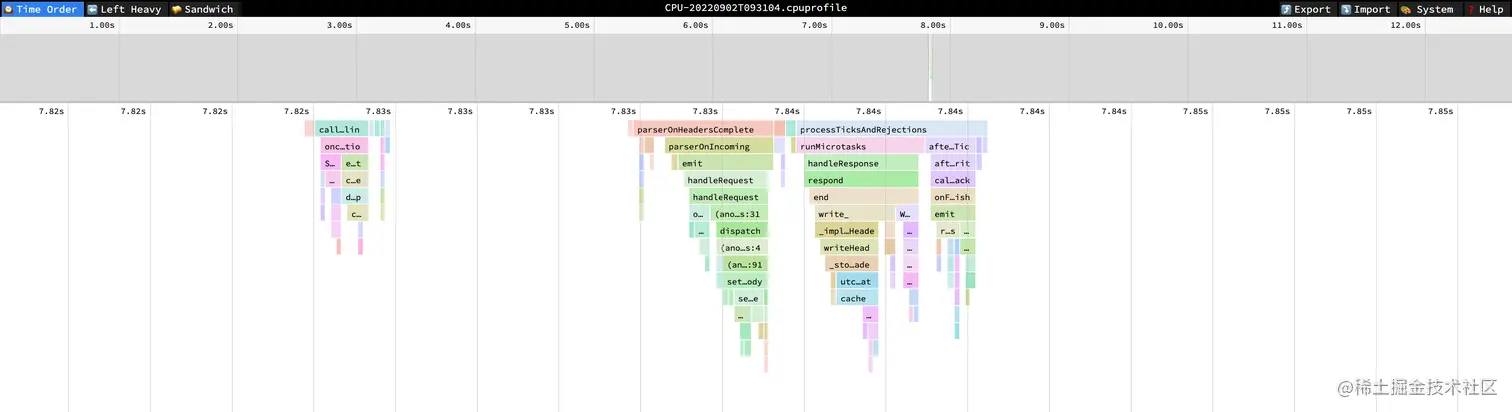Select the W… frame beside write_

tap(905, 214)
